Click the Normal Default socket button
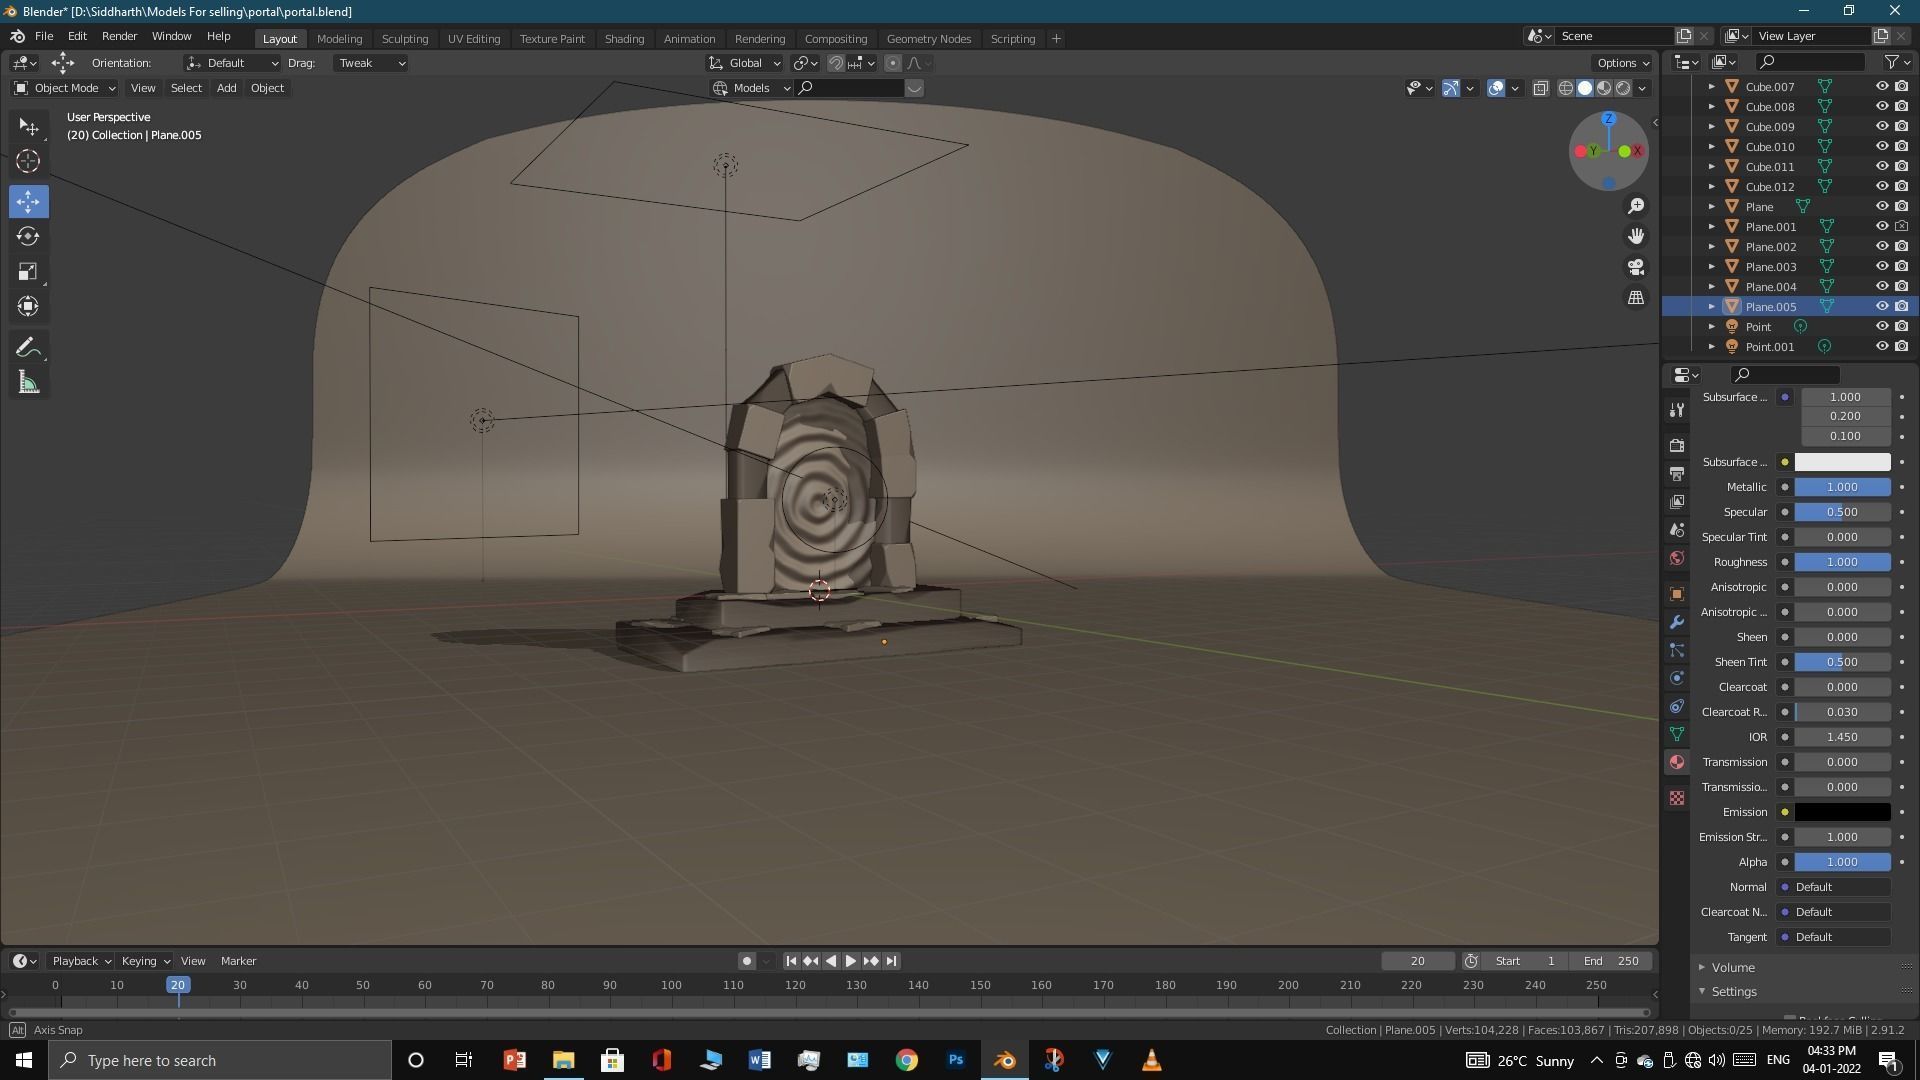The image size is (1920, 1080). [x=1836, y=887]
